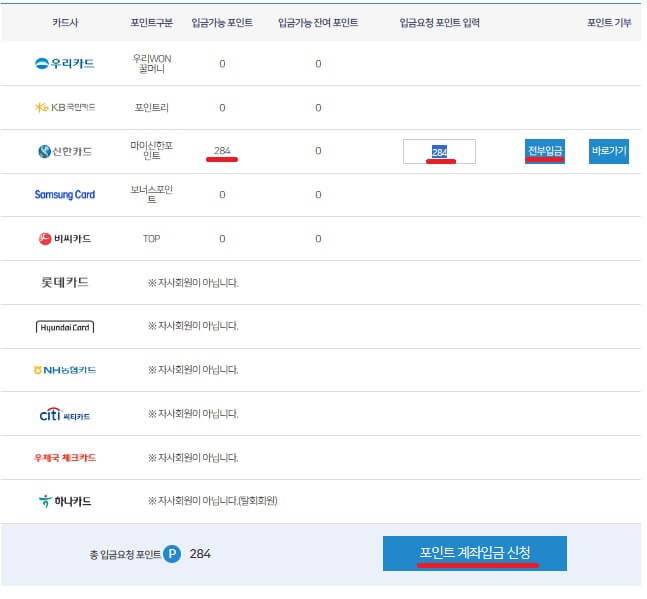Image resolution: width=647 pixels, height=599 pixels.
Task: Click 우리WON 꿀머니 point type
Action: pyautogui.click(x=152, y=64)
